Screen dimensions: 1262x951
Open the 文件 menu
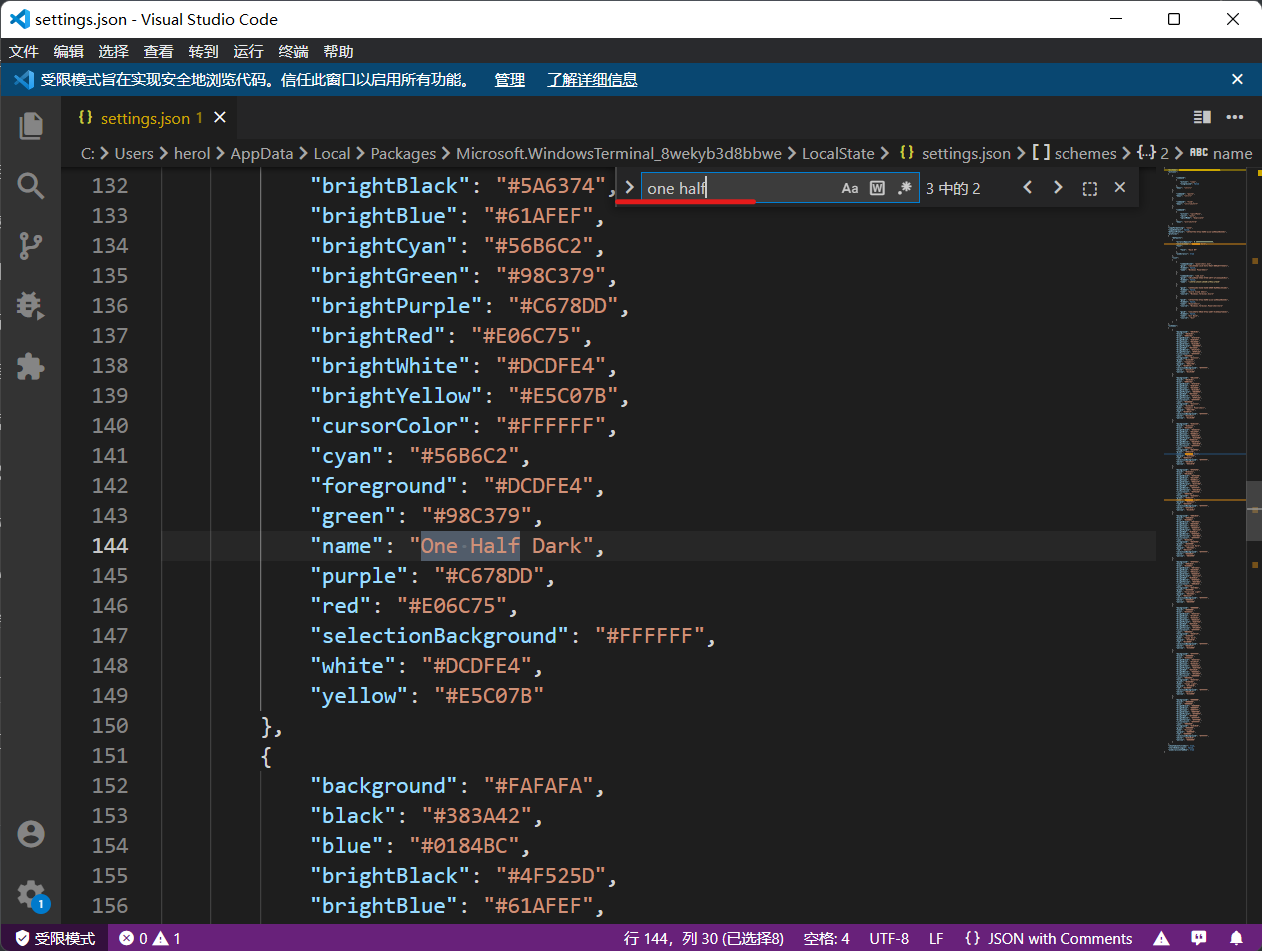click(x=24, y=51)
